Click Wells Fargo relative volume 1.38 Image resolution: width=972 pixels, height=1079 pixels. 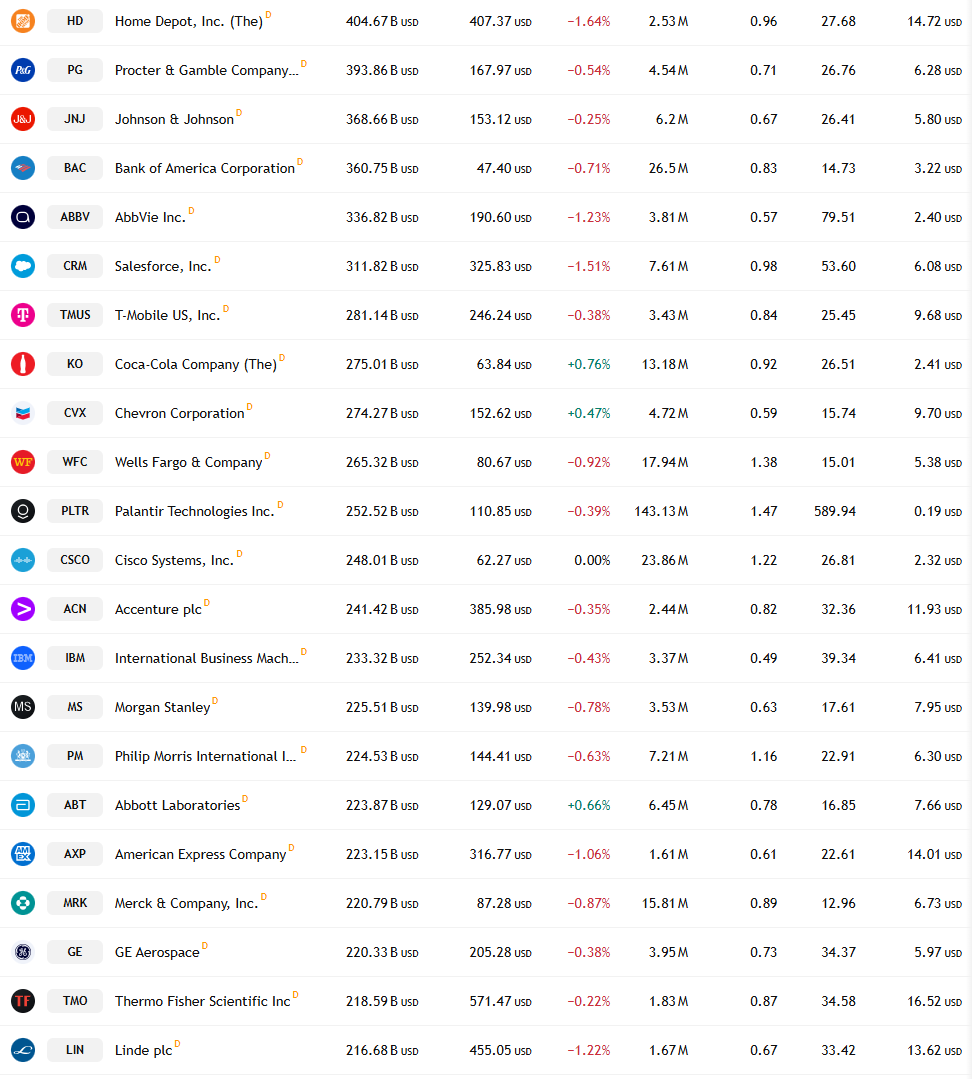coord(764,462)
